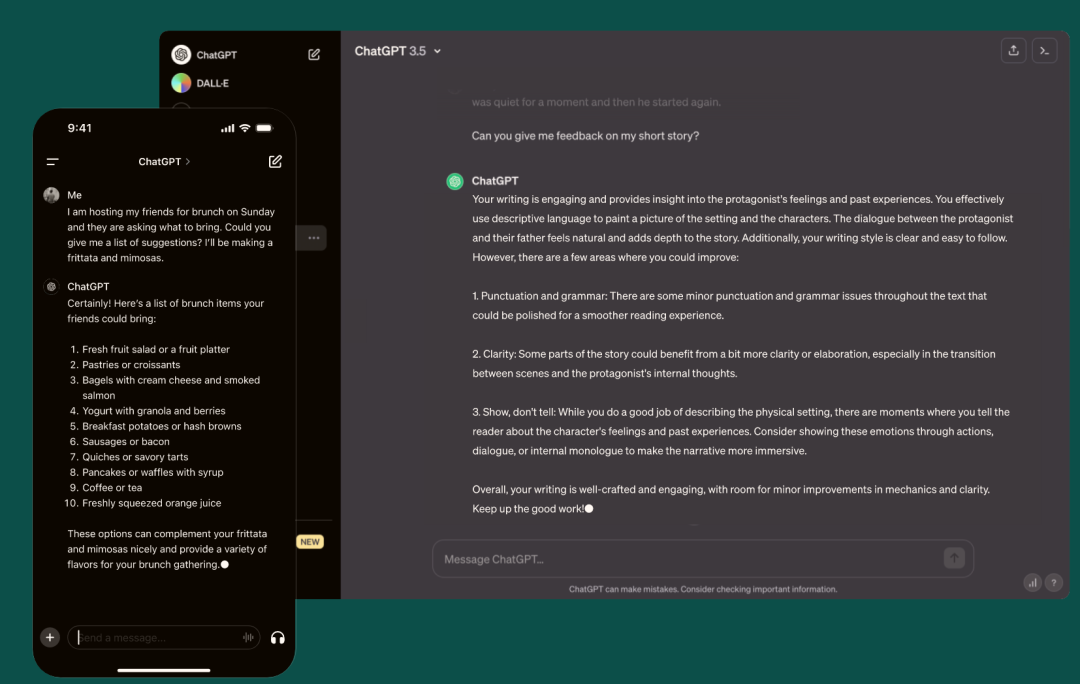Screen dimensions: 1080x684
Task: Click the 'Clarity' feedback point
Action: click(x=734, y=364)
